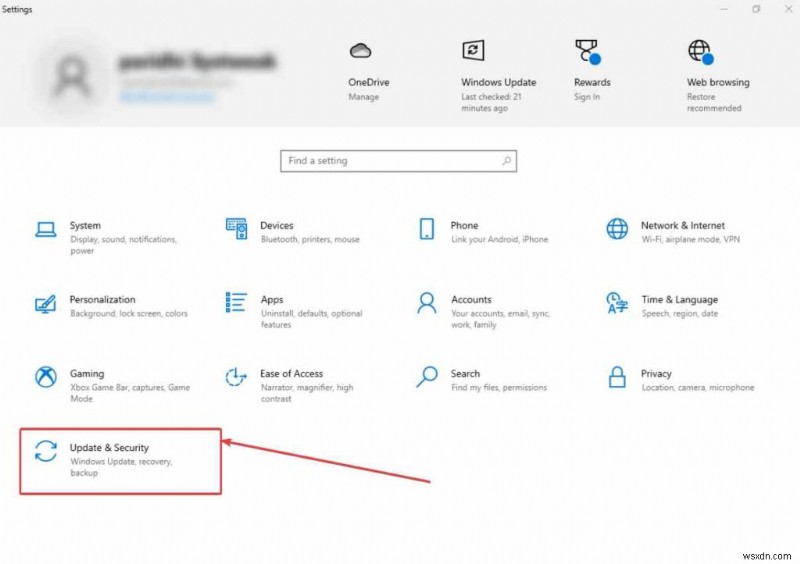
Task: Click the Apps list icon
Action: point(236,302)
